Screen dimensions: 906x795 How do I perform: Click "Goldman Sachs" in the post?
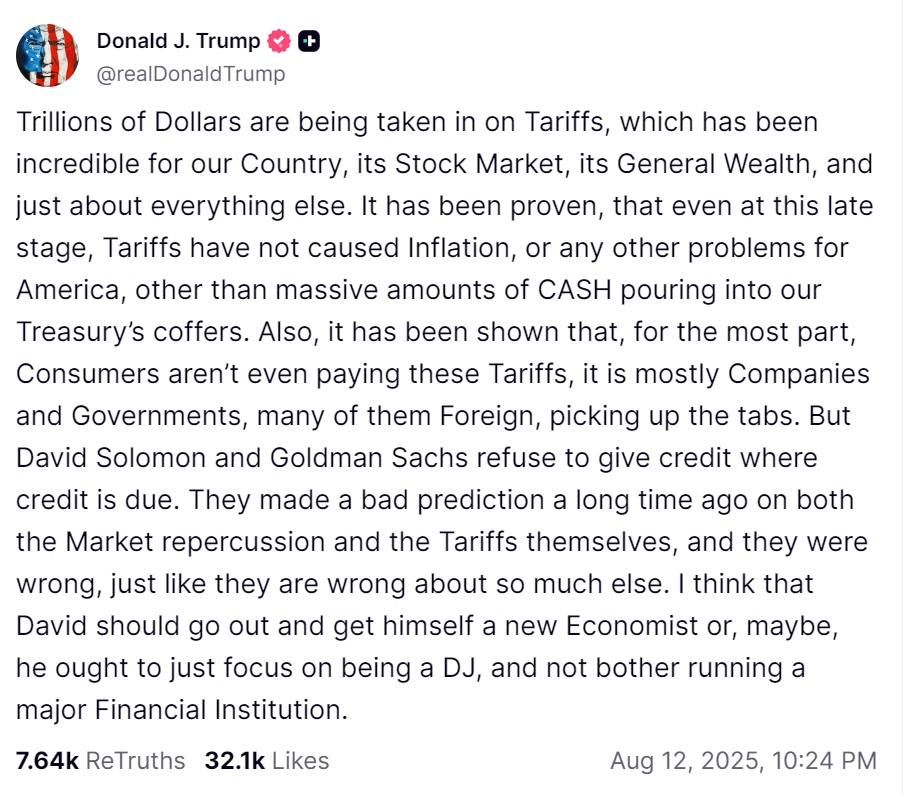pos(351,458)
